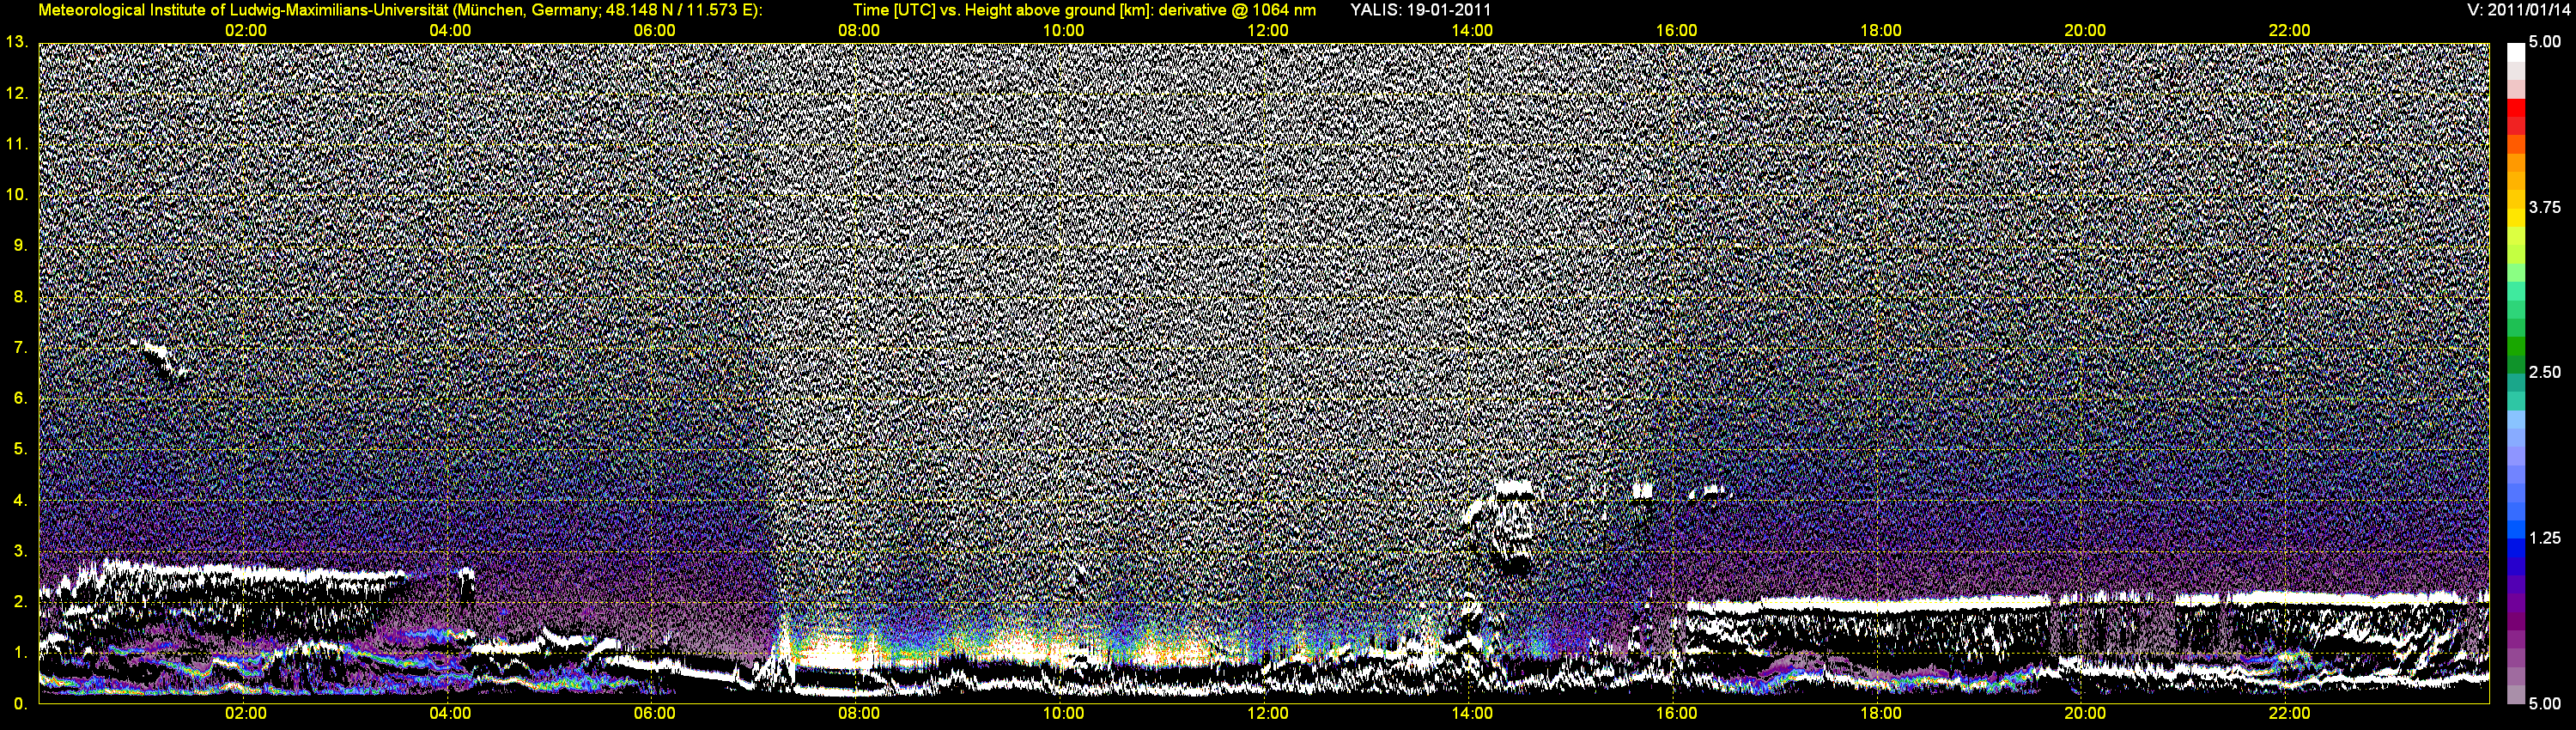Viewport: 2576px width, 730px height.
Task: Click the 16:00 label on the bottom time axis
Action: pyautogui.click(x=1676, y=714)
